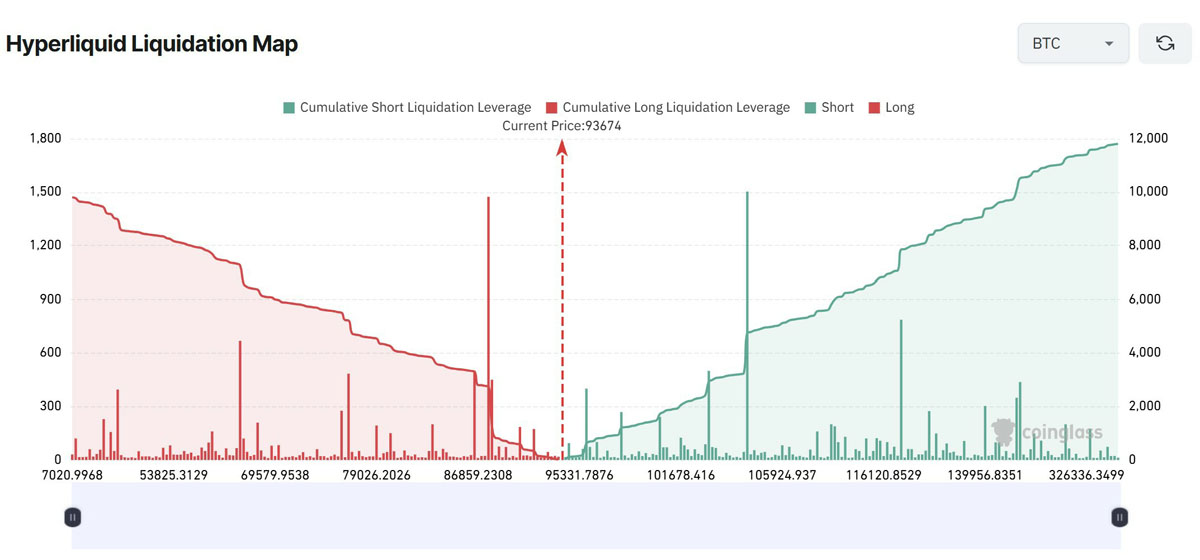1200x560 pixels.
Task: Toggle the Short series legend
Action: coord(837,107)
